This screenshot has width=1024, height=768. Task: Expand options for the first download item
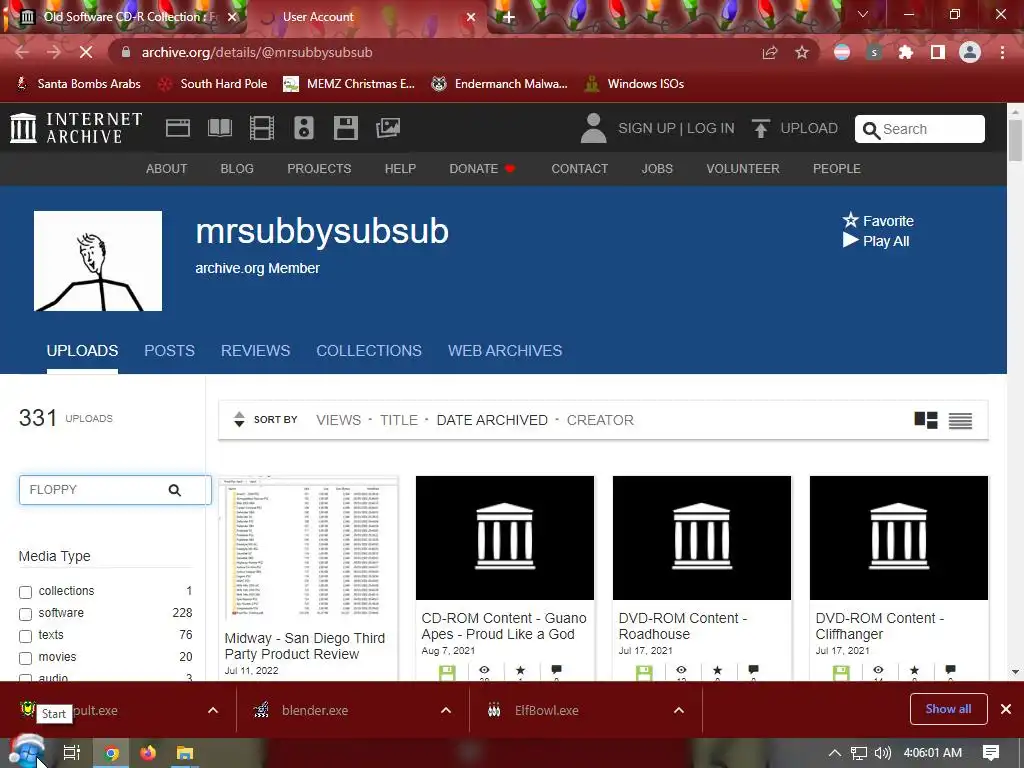click(213, 711)
